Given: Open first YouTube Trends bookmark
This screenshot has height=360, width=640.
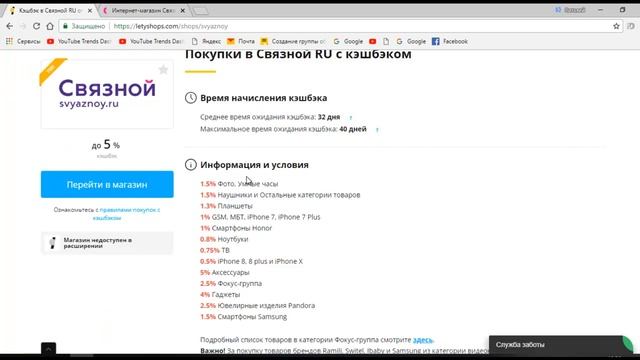Looking at the screenshot, I should 79,41.
